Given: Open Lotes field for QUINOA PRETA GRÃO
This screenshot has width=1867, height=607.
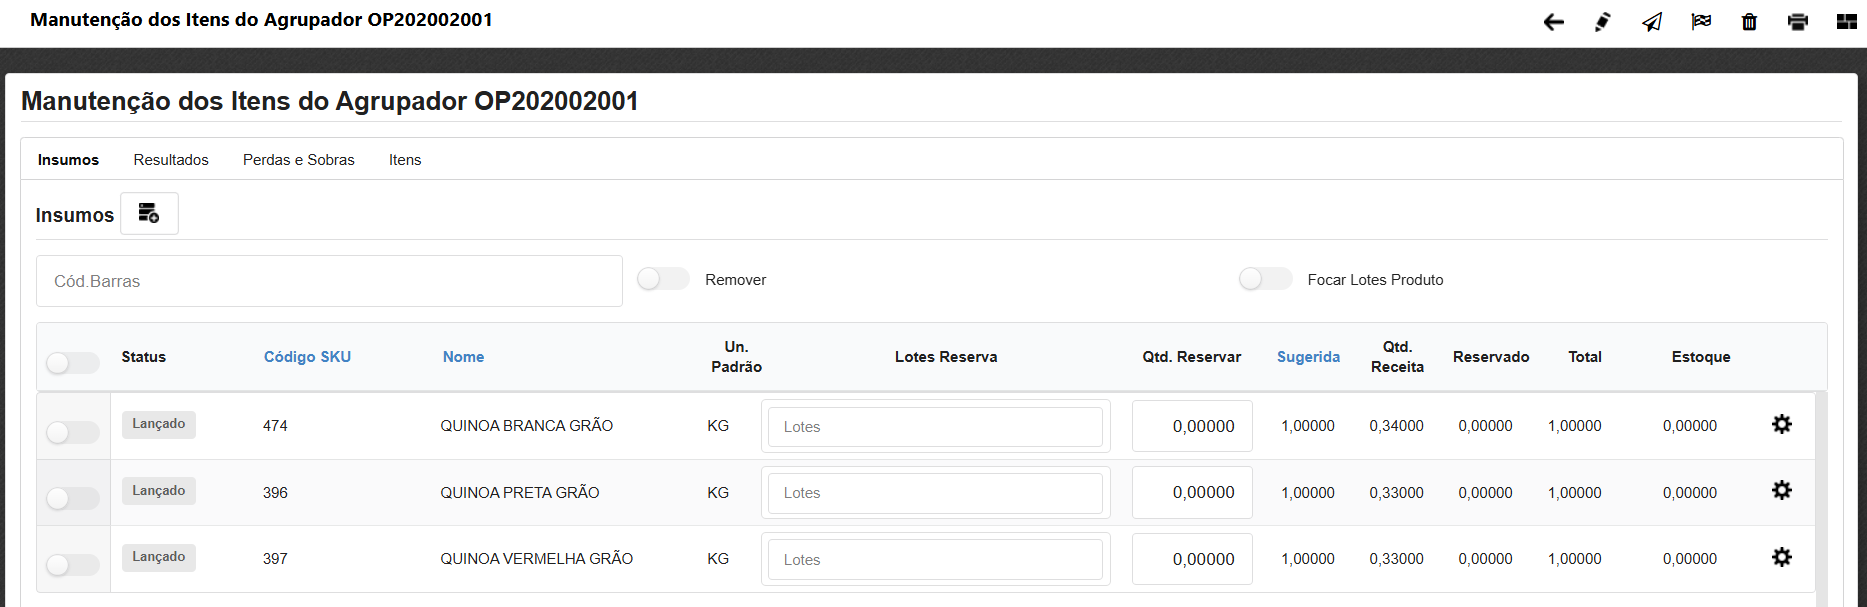Looking at the screenshot, I should [x=935, y=493].
